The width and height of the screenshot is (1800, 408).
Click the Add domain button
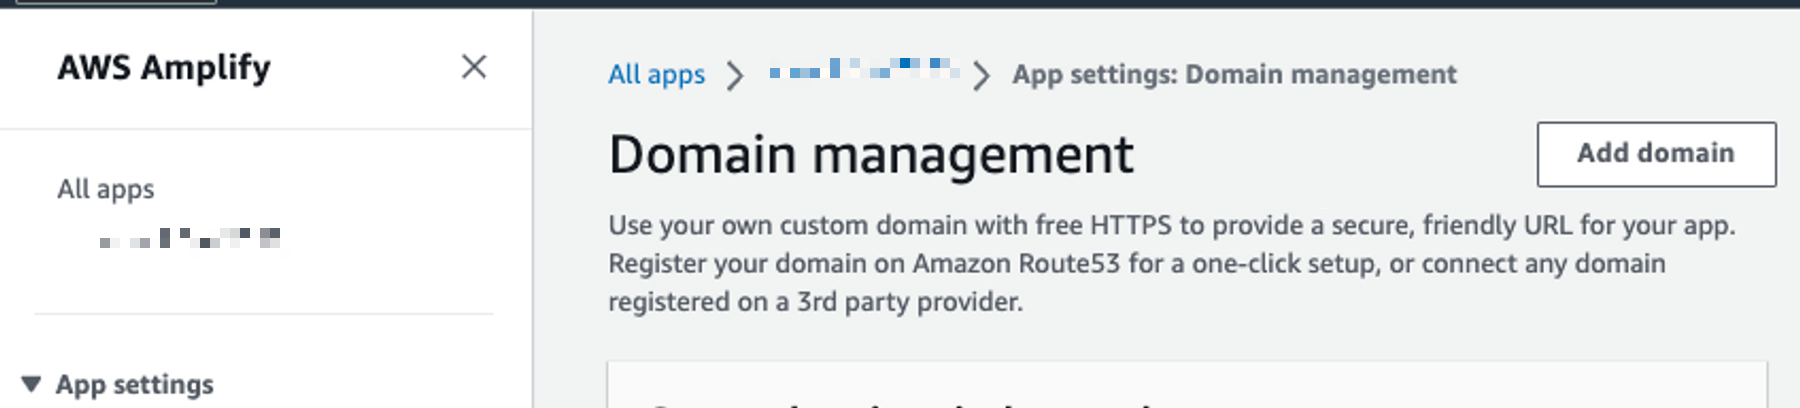pyautogui.click(x=1656, y=154)
